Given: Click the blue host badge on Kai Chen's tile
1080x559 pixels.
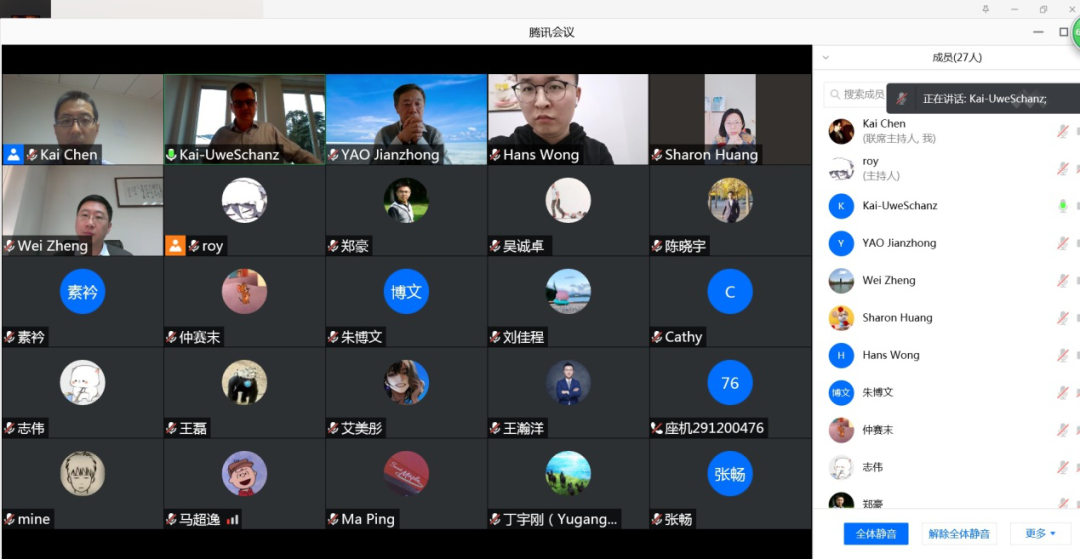Looking at the screenshot, I should coord(13,155).
